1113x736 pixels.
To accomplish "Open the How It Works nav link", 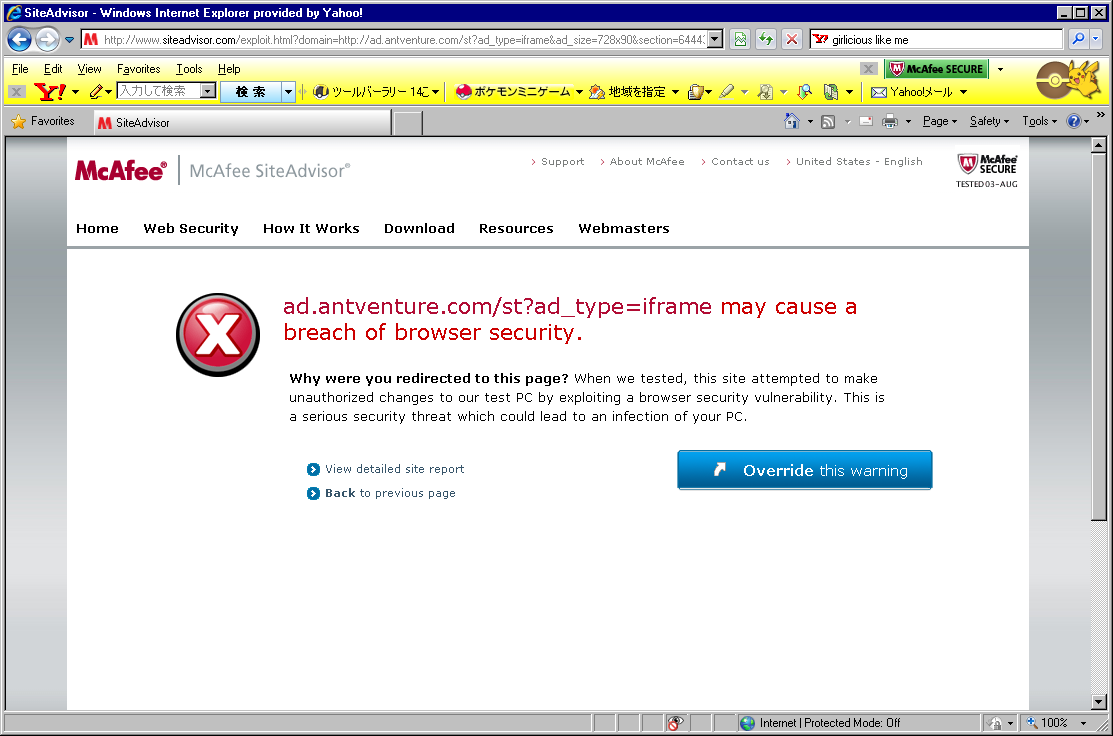I will [x=311, y=229].
